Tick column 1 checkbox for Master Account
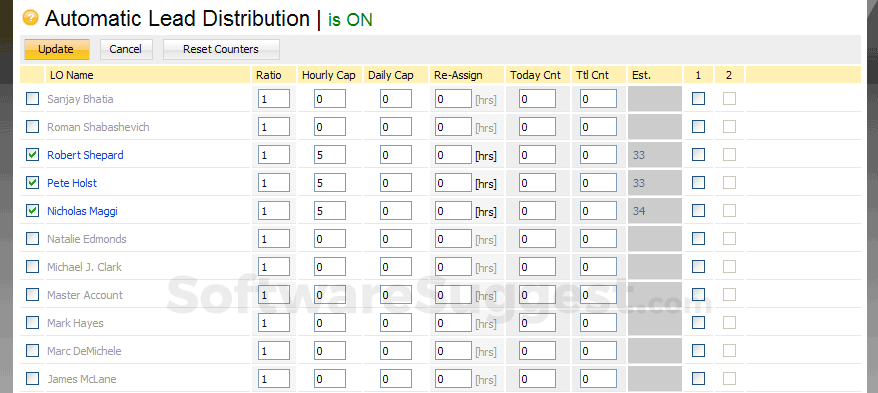 [698, 295]
